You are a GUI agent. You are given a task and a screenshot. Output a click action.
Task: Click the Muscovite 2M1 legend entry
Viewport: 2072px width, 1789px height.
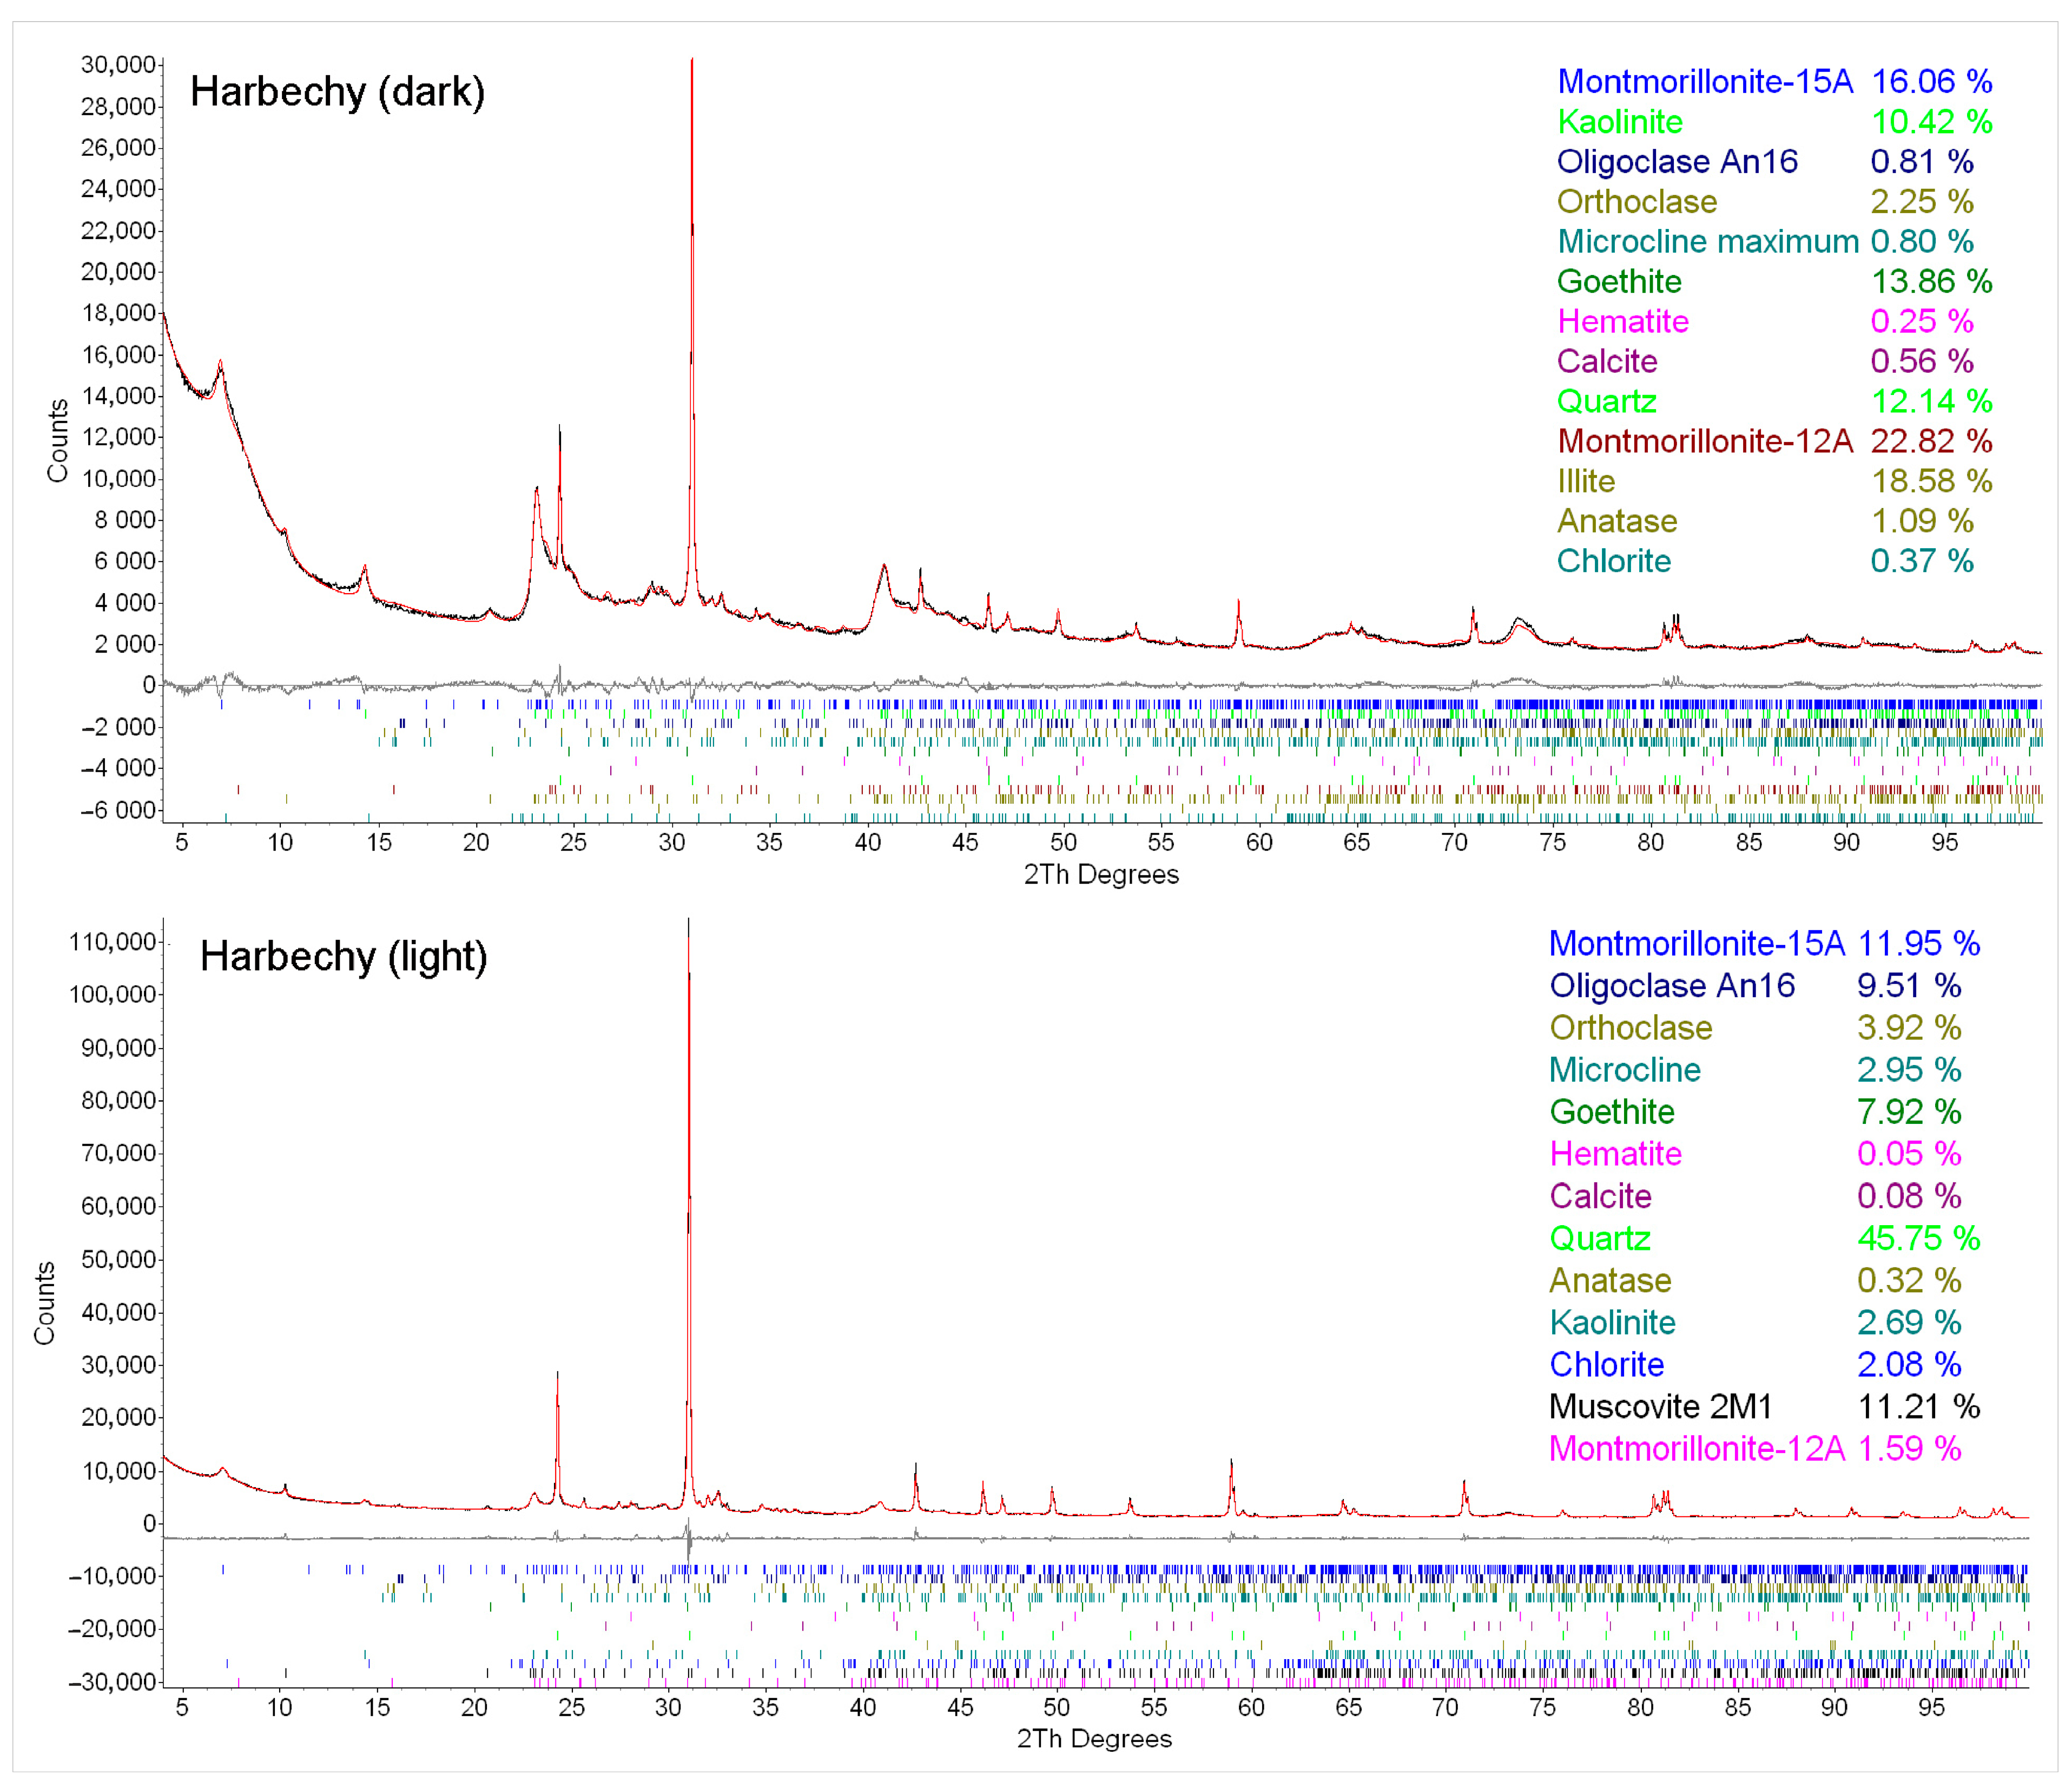tap(1660, 1407)
